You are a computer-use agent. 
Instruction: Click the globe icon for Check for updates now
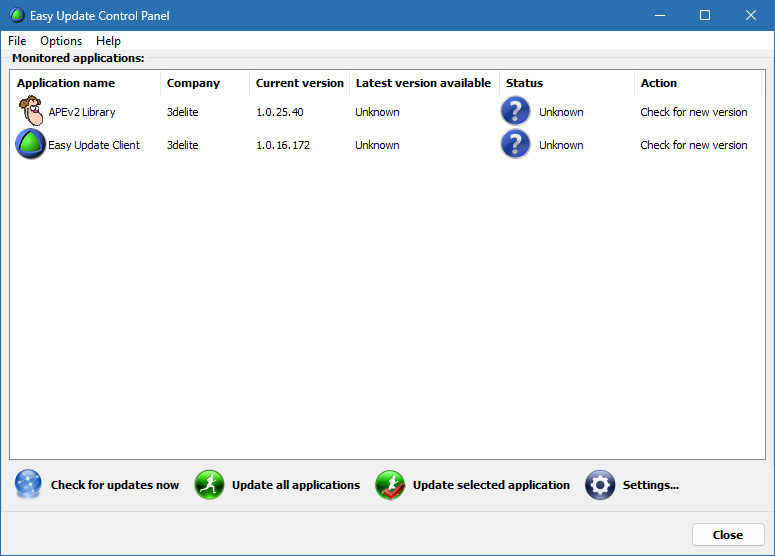(28, 484)
